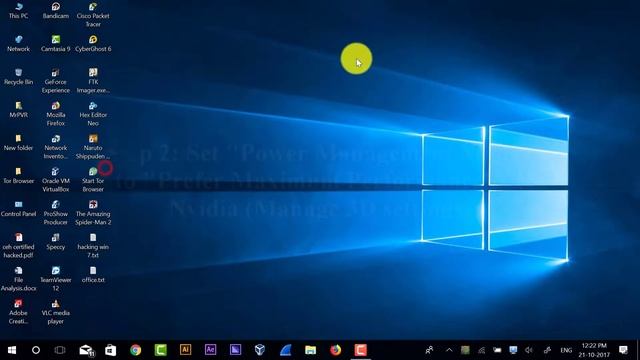Switch ENG input language indicator
The image size is (640, 360).
(x=566, y=350)
